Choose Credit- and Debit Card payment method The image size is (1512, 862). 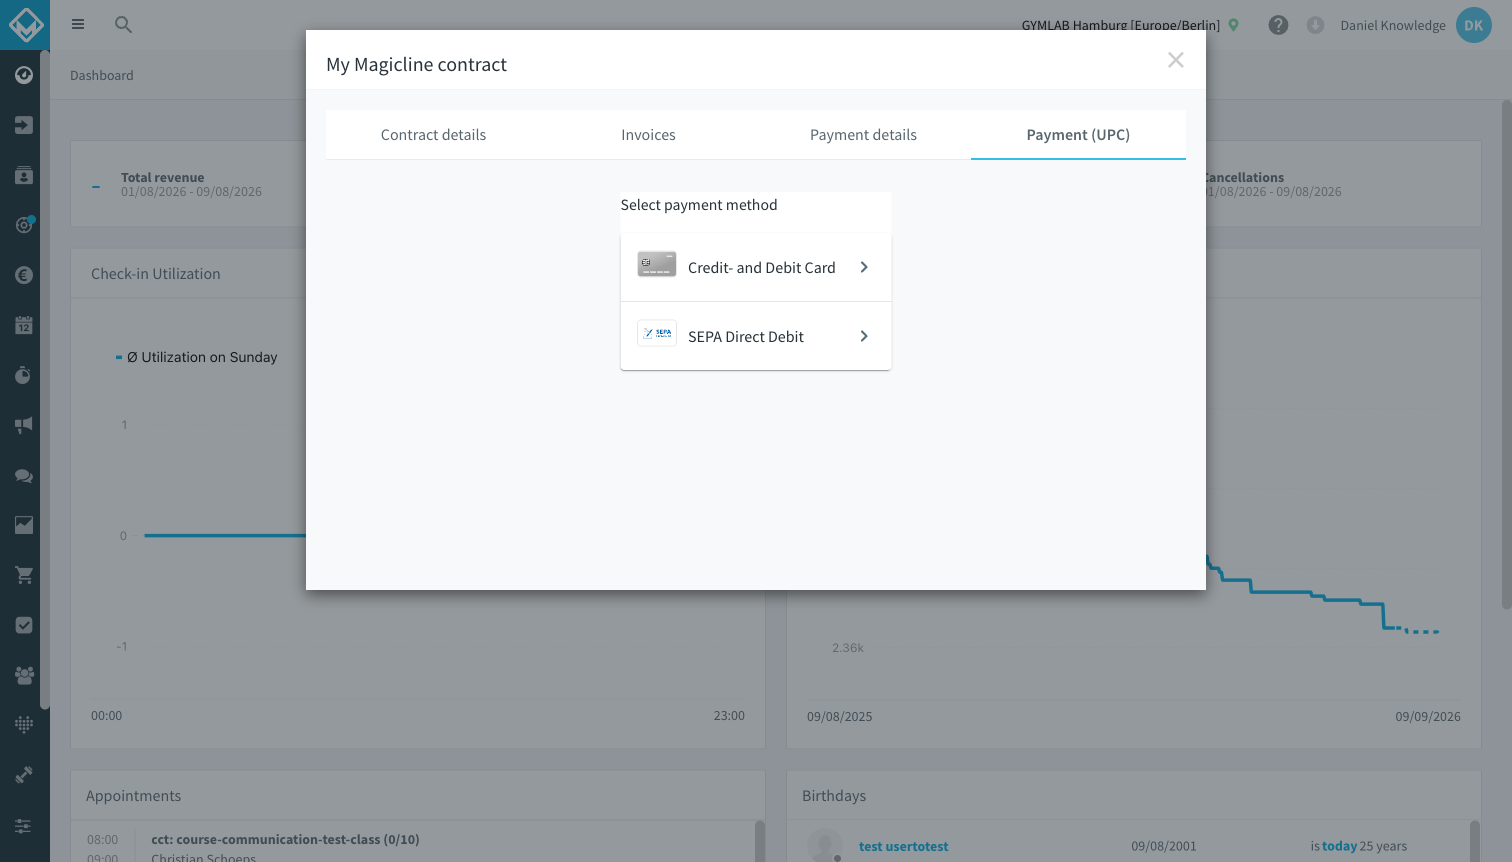pos(756,267)
